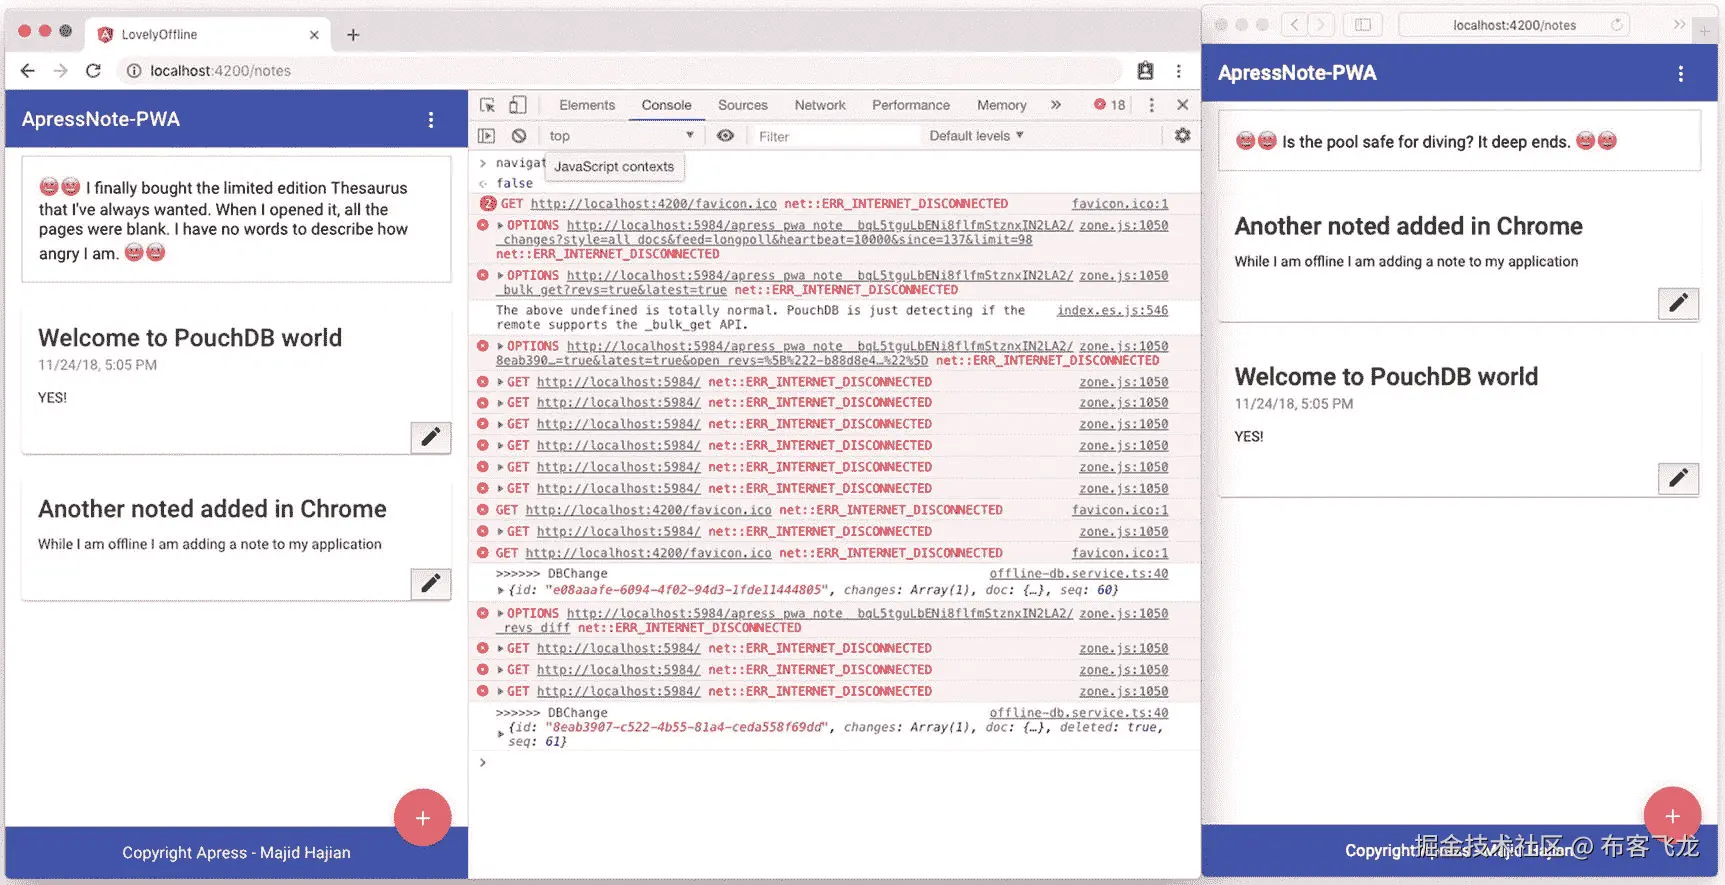Create a live expression with eye icon

click(726, 136)
